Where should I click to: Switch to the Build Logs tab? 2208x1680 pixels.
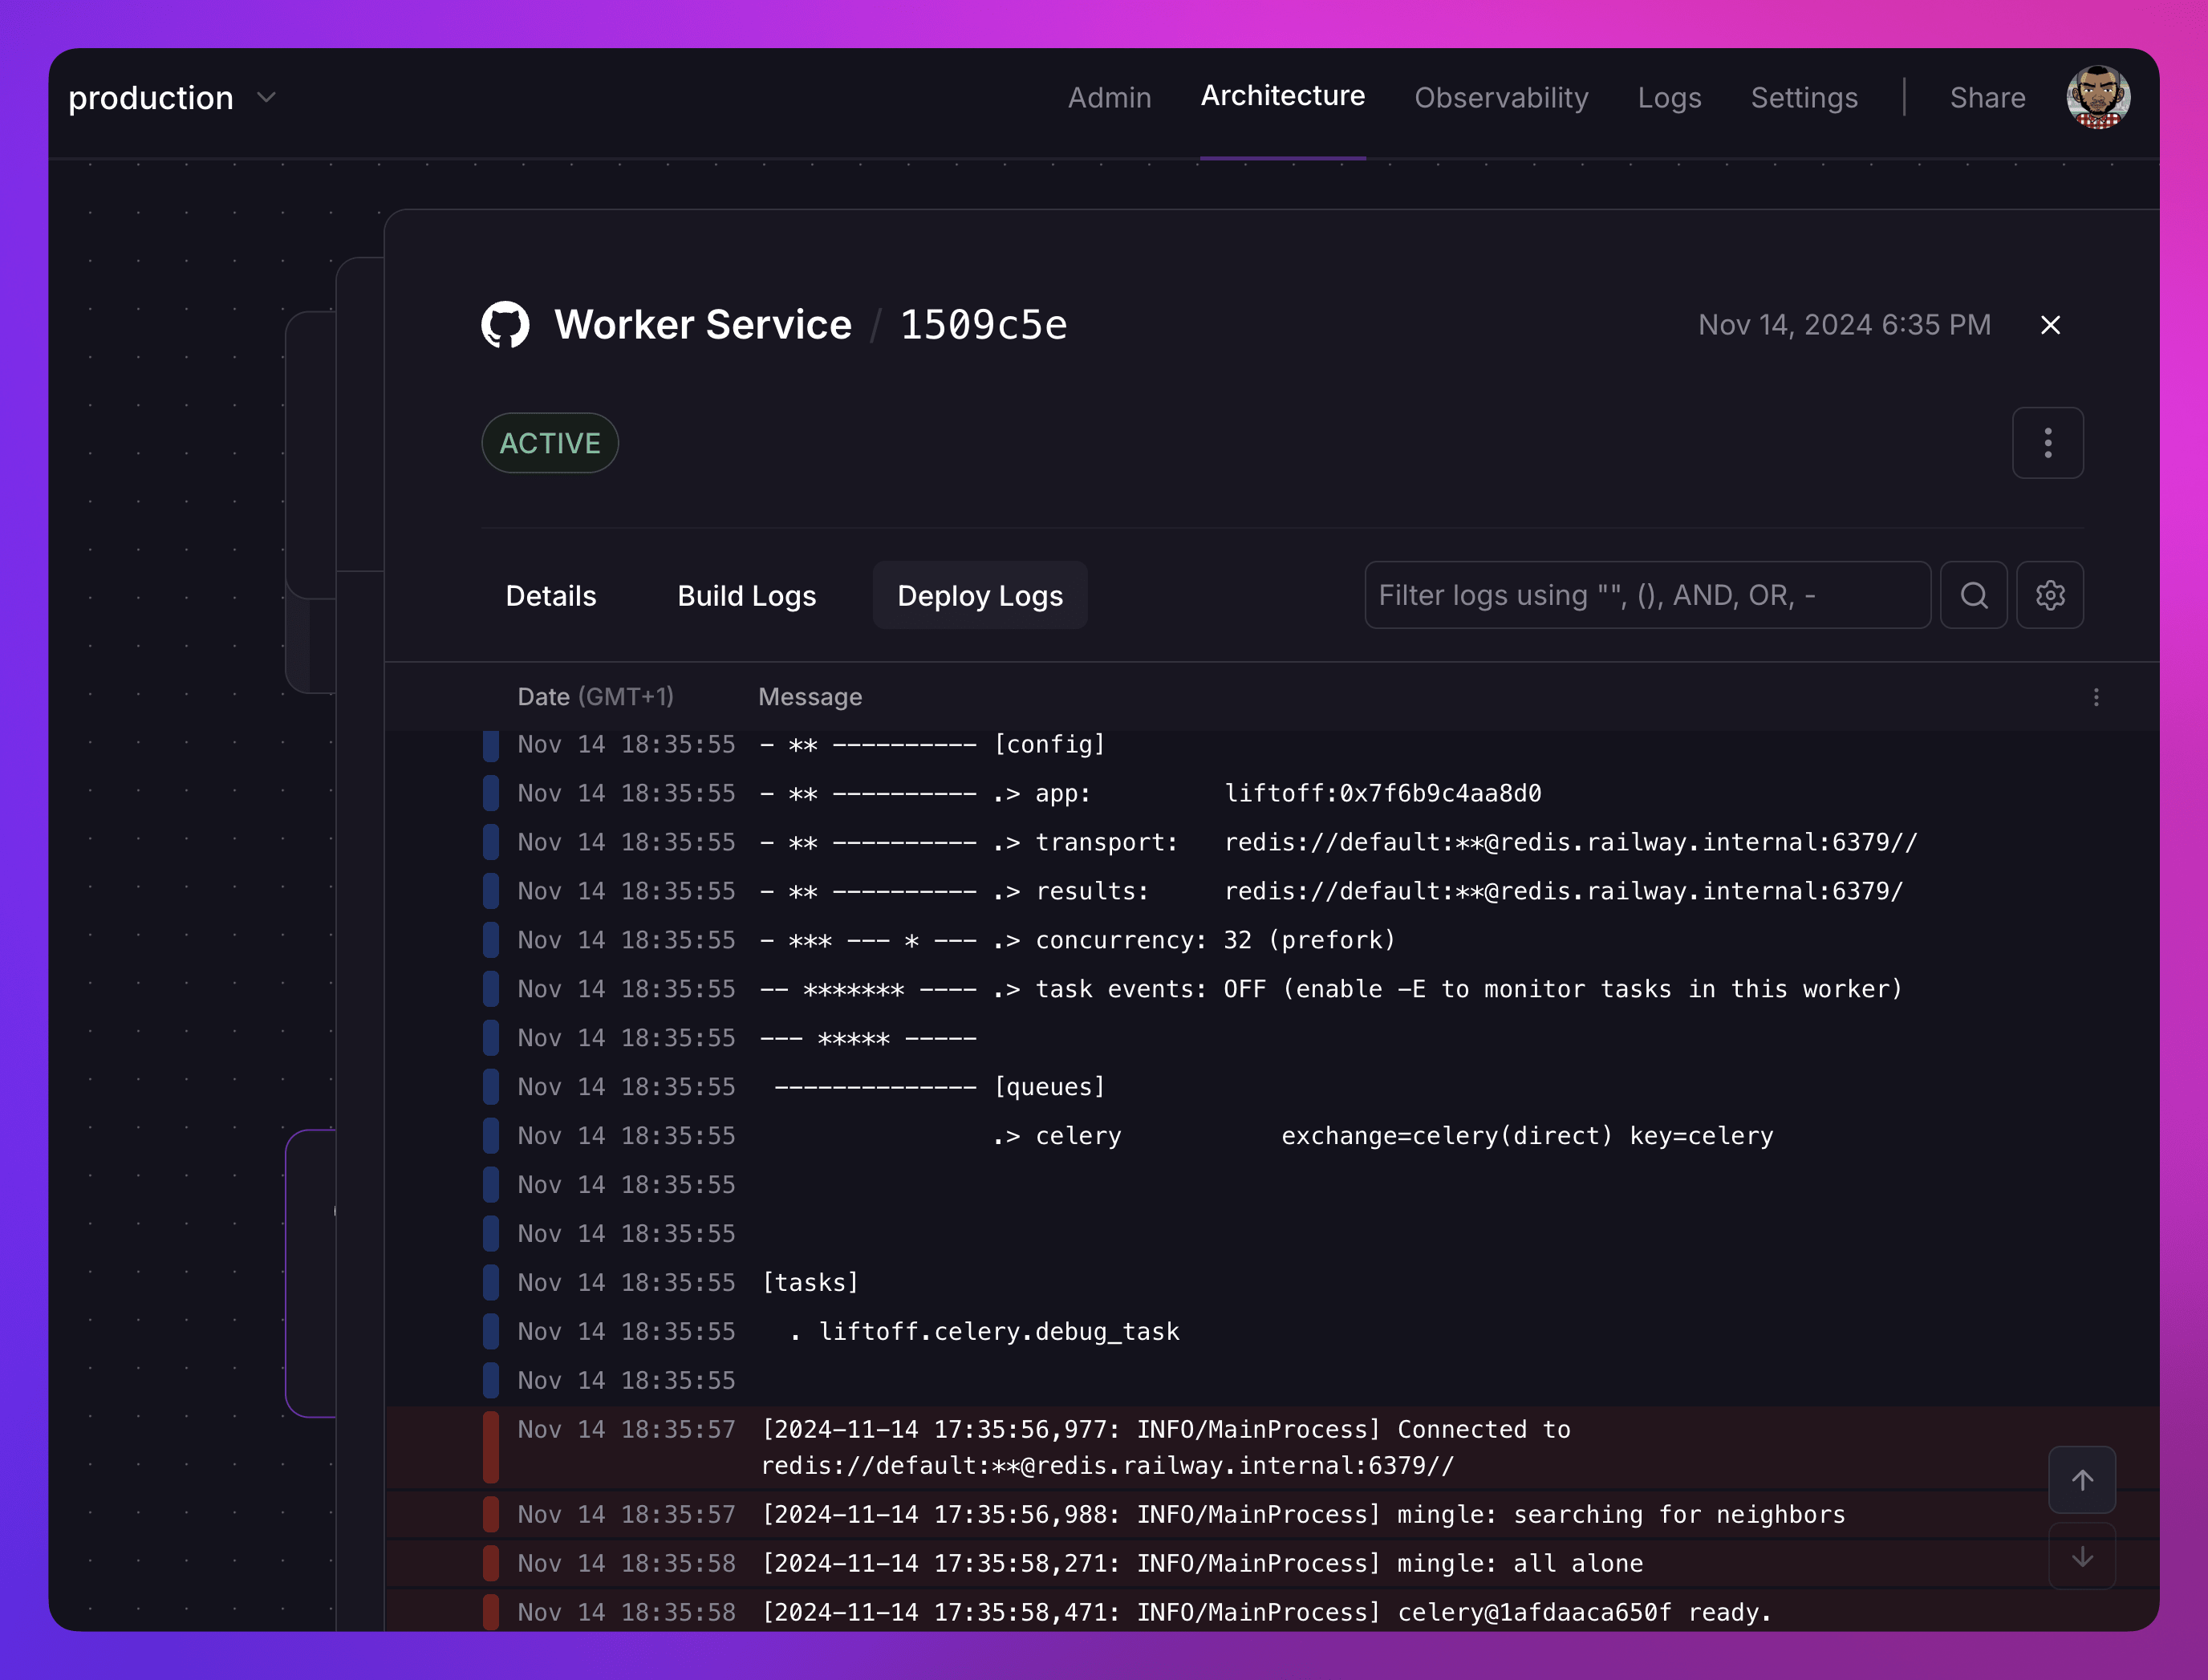[746, 596]
